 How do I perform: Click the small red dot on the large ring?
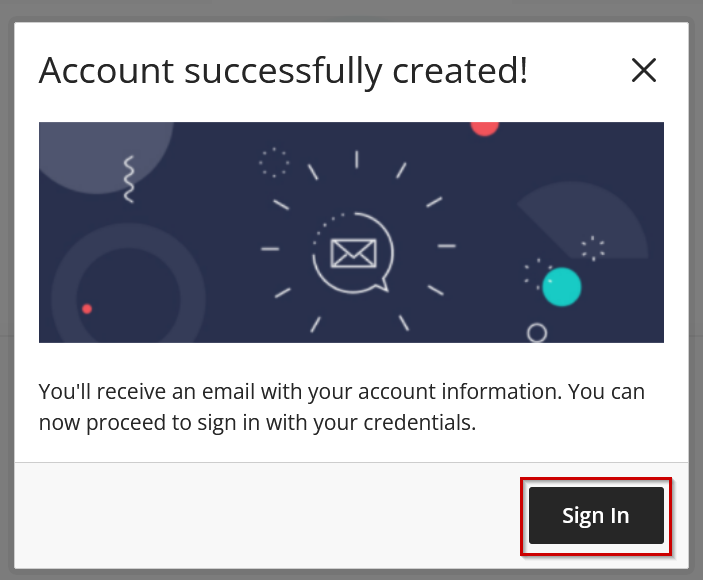(87, 309)
